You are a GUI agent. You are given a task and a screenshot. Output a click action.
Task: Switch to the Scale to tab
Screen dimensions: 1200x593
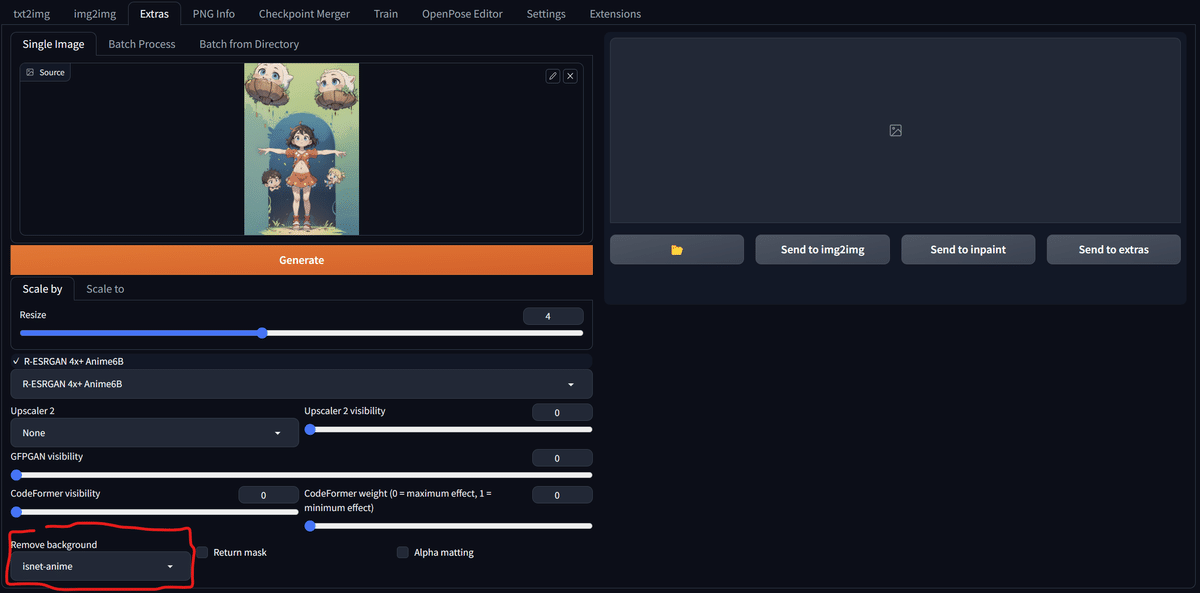[x=105, y=289]
